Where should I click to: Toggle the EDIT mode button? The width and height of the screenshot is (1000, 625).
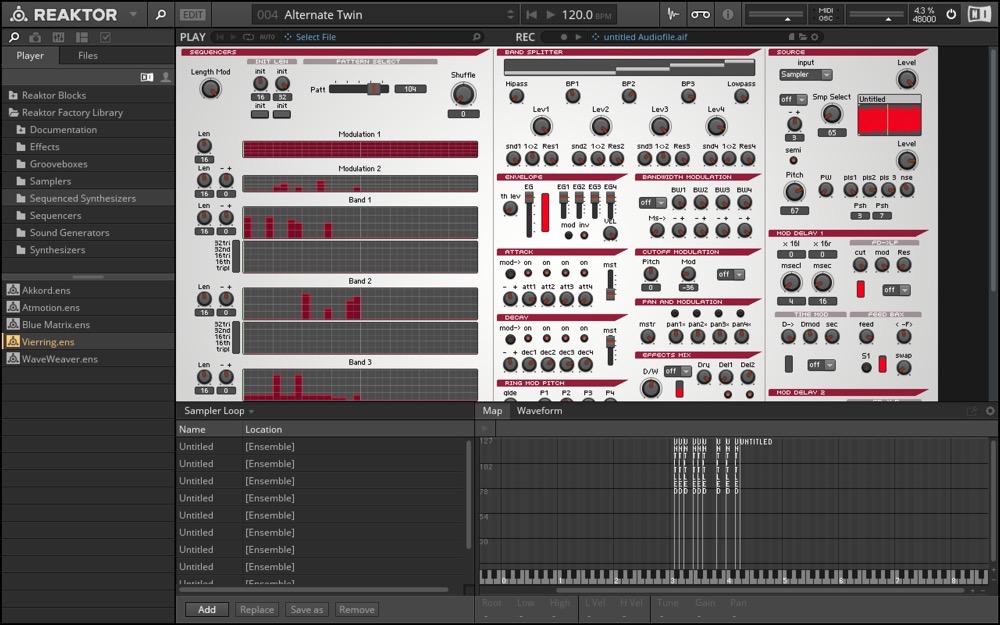point(192,14)
